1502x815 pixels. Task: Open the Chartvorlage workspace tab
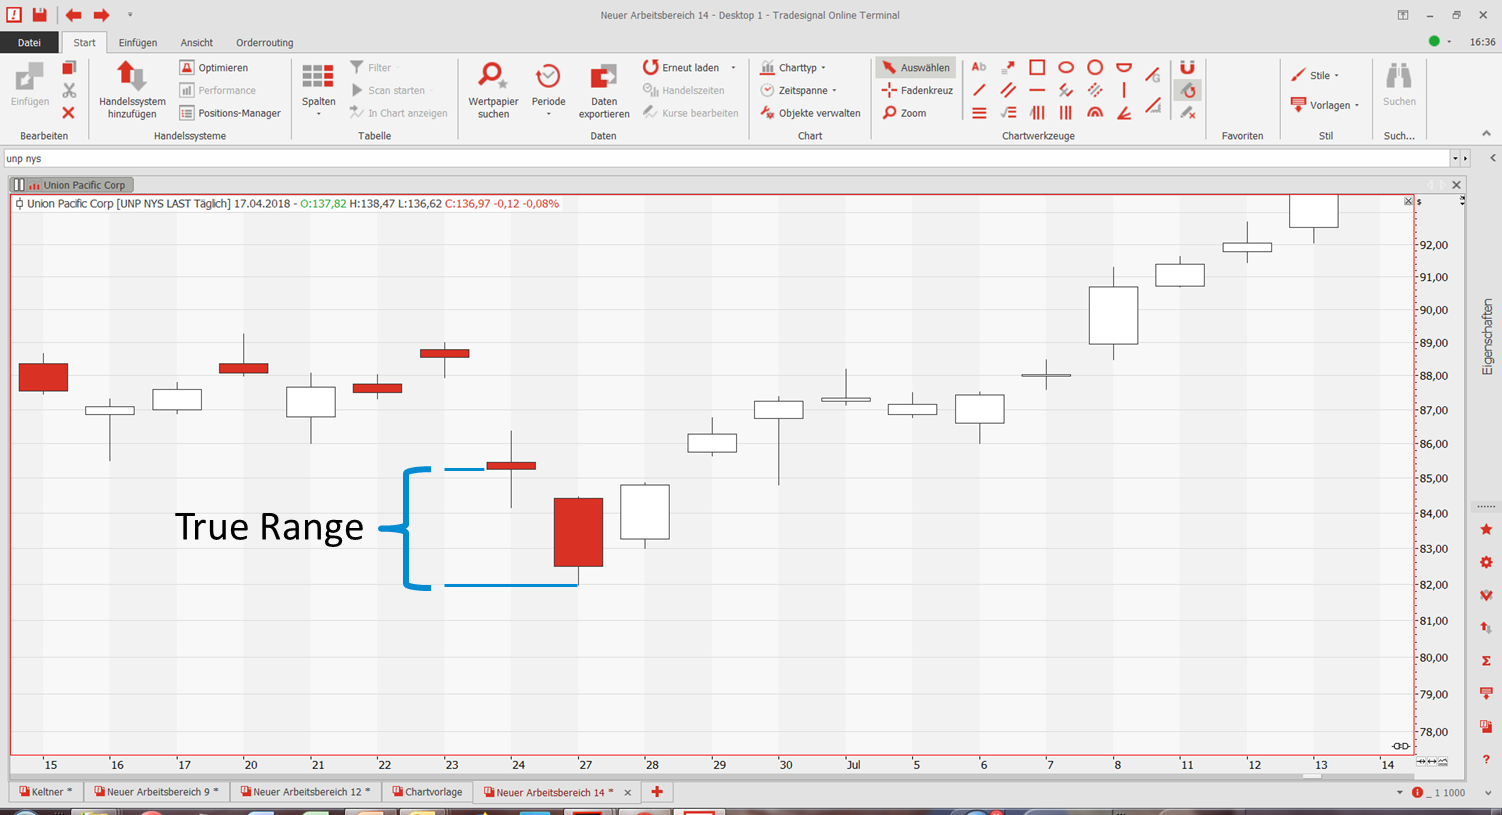point(427,792)
